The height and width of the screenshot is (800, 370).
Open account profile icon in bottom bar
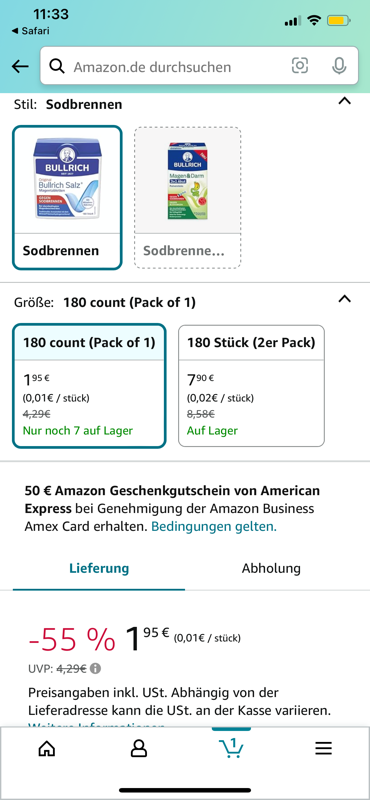pyautogui.click(x=139, y=748)
